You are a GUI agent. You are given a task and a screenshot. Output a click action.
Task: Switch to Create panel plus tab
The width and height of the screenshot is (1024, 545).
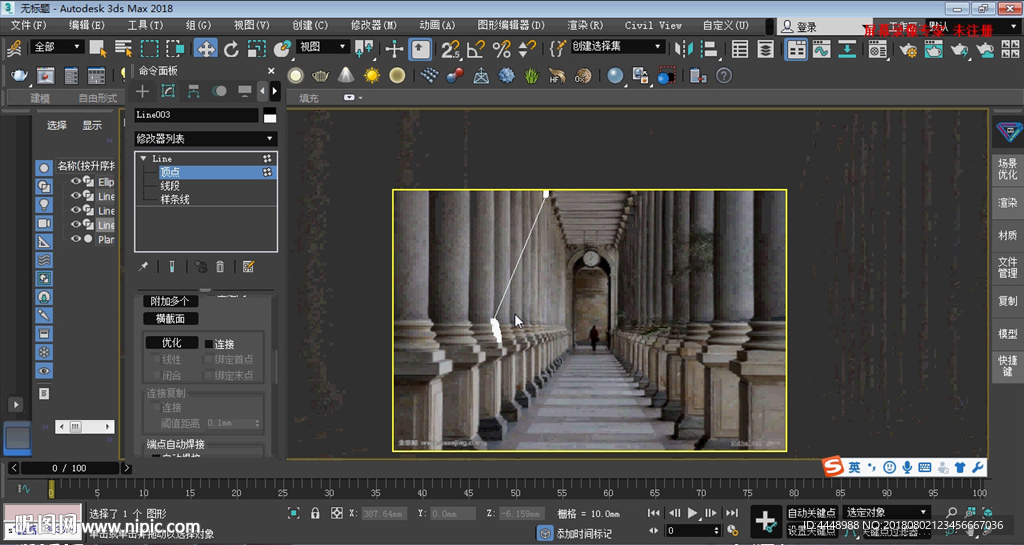point(142,91)
